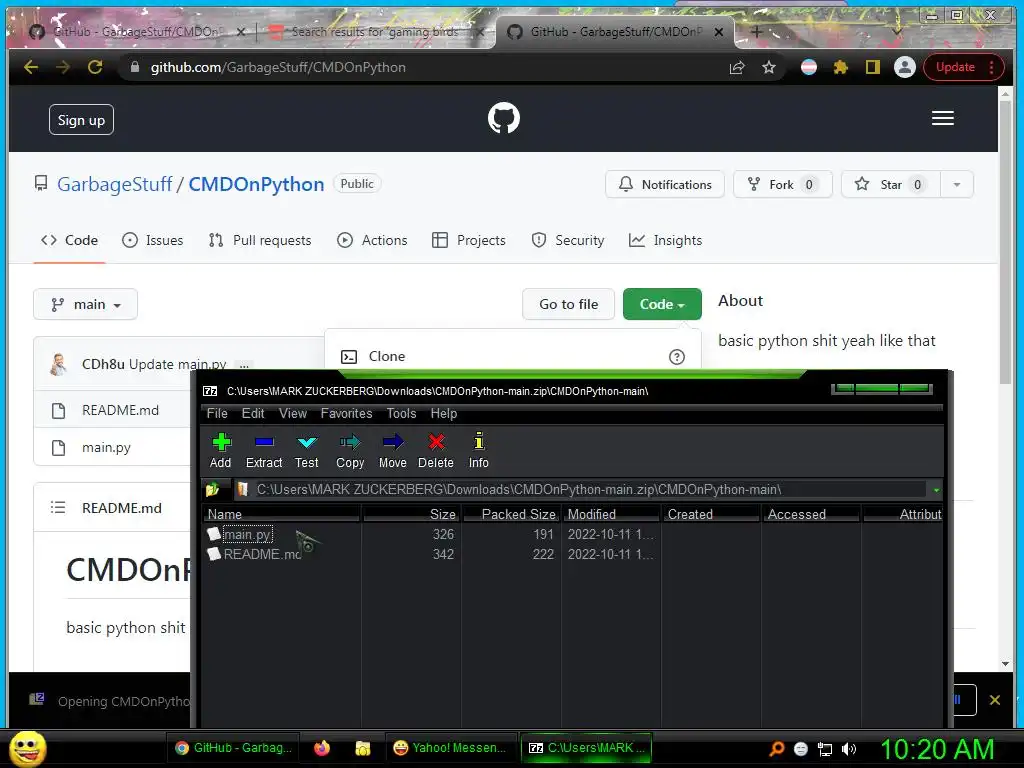Open Info for the archive in 7-Zip

479,451
